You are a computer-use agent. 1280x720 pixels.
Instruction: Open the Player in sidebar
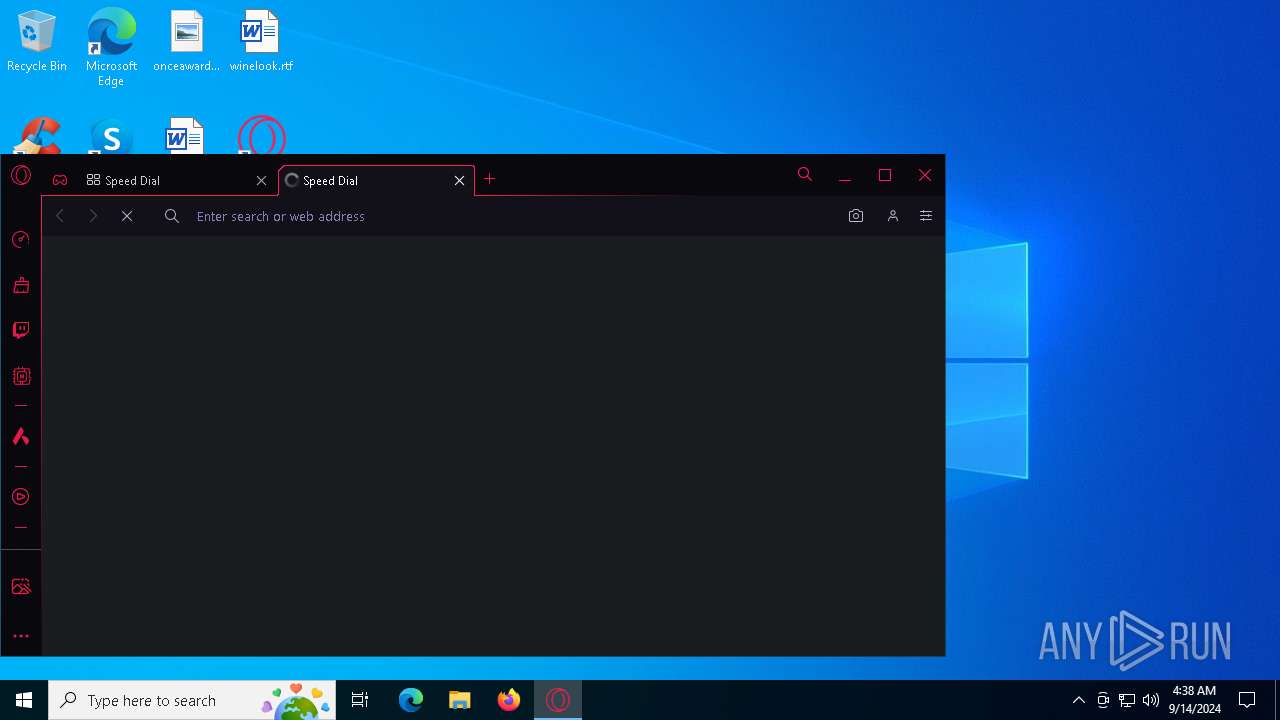[21, 497]
